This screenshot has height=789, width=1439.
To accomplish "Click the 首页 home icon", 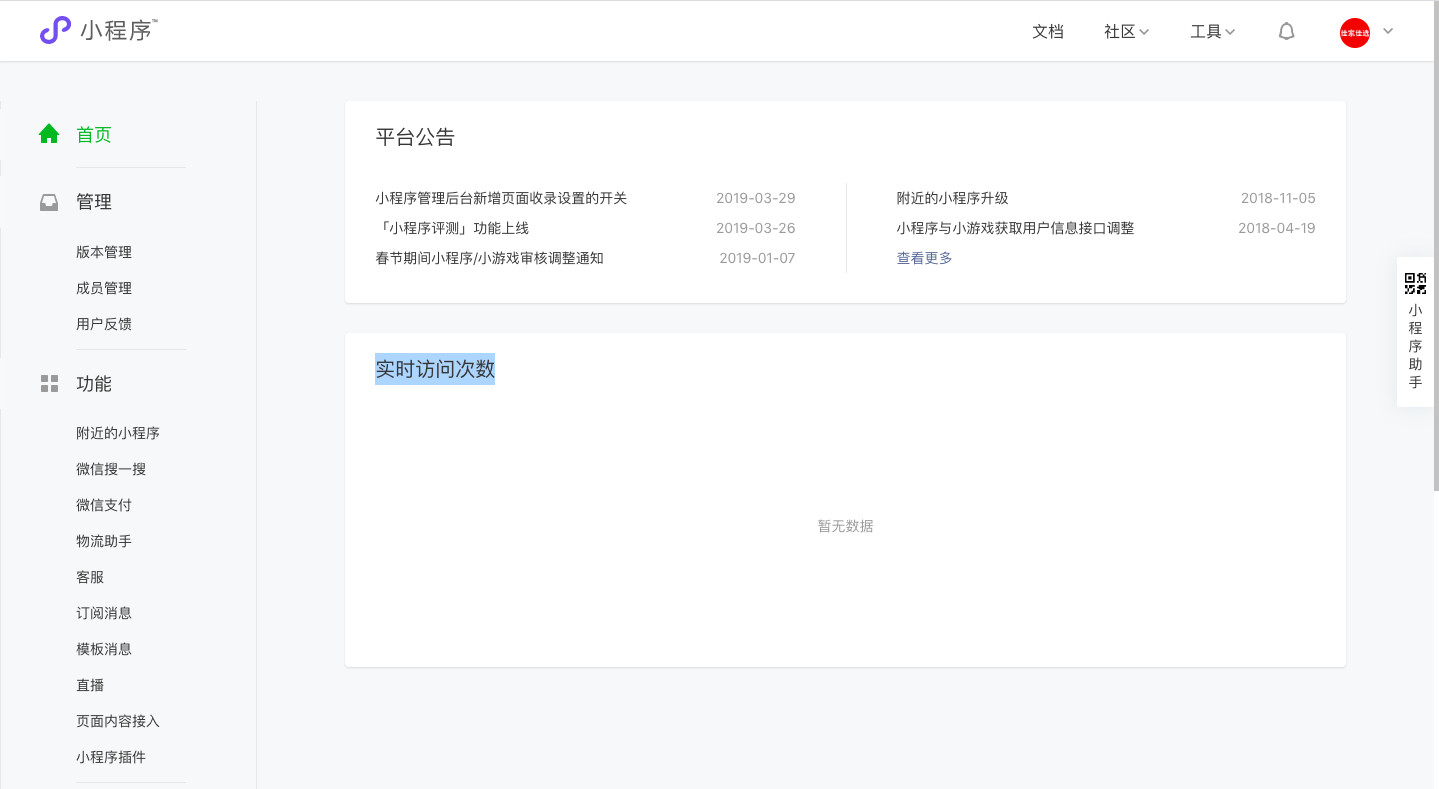I will [x=49, y=134].
